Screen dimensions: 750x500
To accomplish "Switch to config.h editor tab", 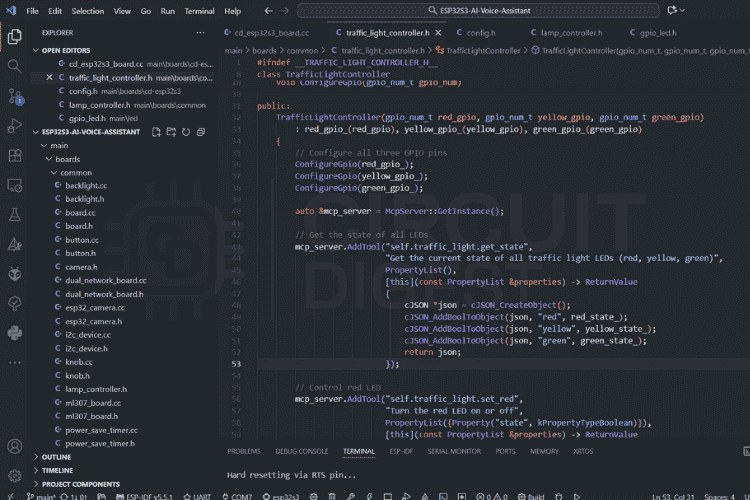I will 480,32.
